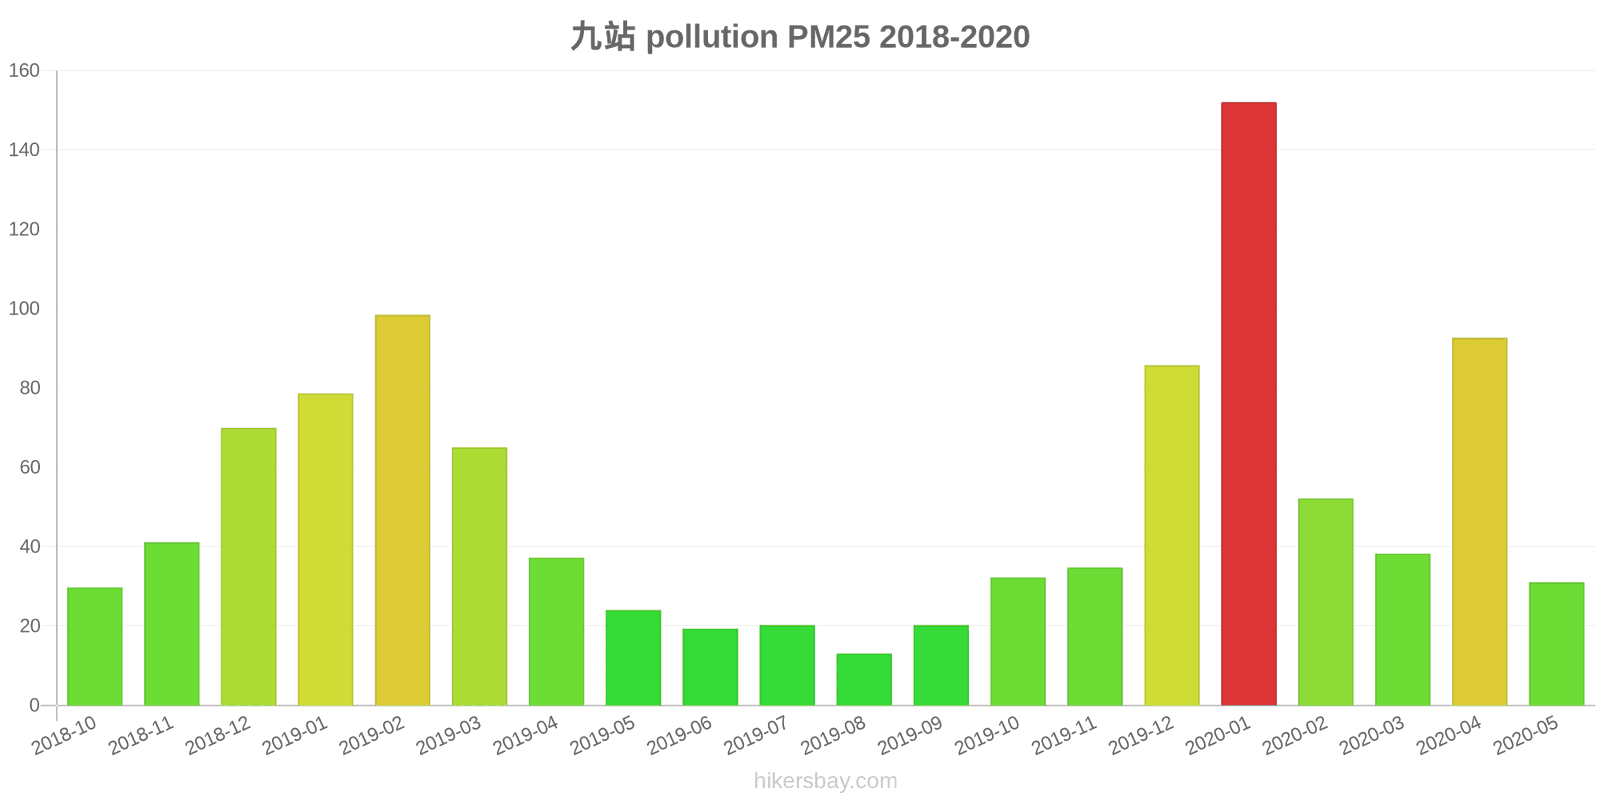Click the 2019-01 bar
Screen dimensions: 1600x800
(325, 549)
